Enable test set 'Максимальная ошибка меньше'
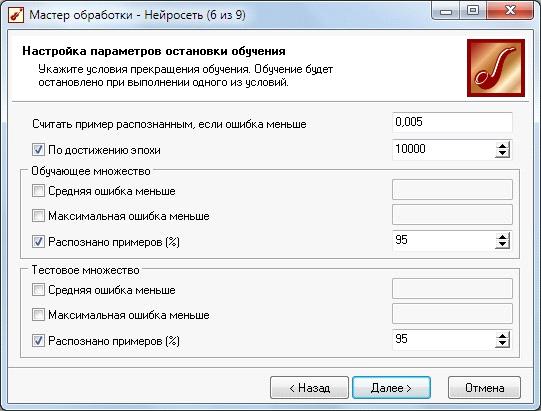Screen dimensions: 541x411 point(38,315)
